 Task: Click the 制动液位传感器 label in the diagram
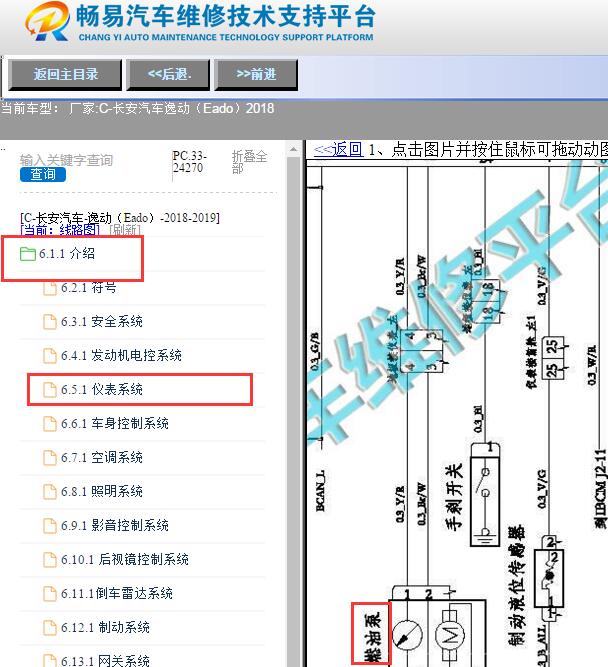(x=516, y=586)
